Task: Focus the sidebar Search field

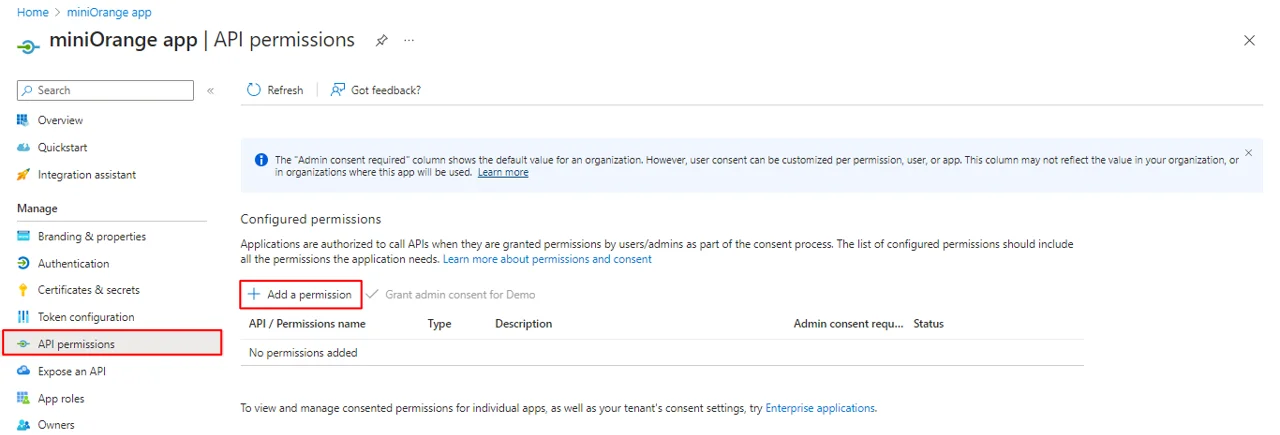Action: pos(105,90)
